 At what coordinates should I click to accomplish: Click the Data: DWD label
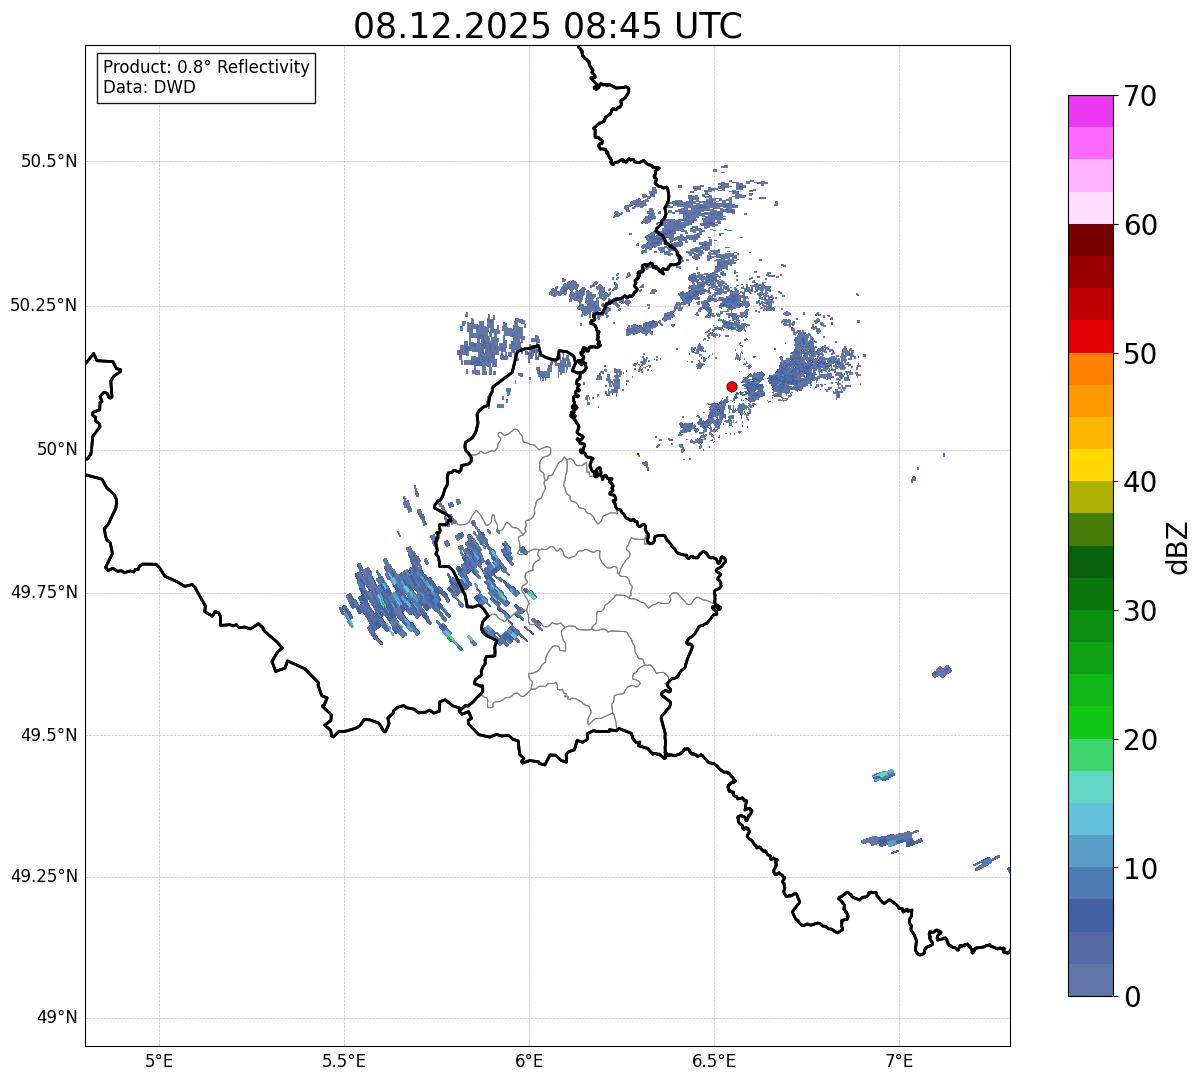click(x=149, y=87)
